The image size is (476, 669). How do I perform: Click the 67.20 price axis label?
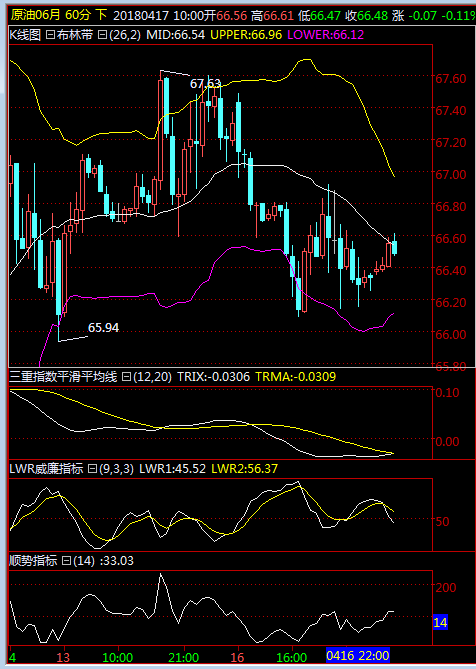coord(450,143)
